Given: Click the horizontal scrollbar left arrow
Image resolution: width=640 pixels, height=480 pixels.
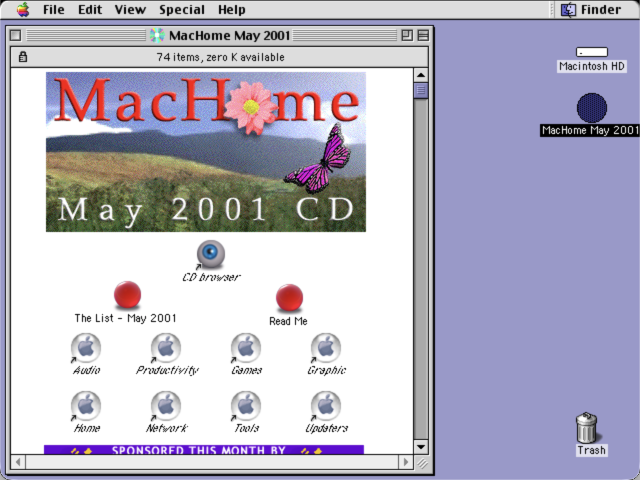Looking at the screenshot, I should 18,462.
